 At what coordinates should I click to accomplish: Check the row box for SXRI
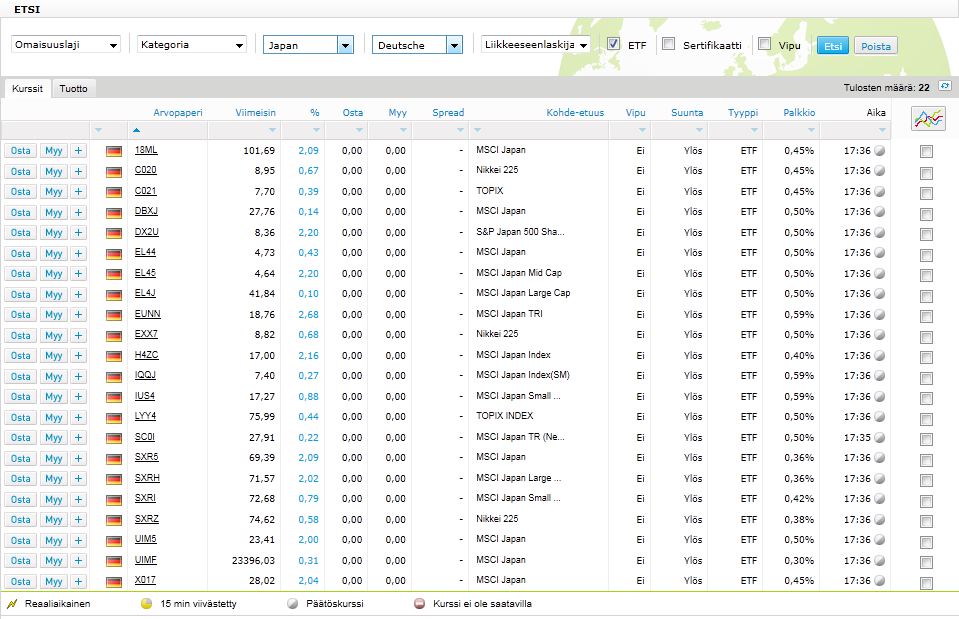927,501
